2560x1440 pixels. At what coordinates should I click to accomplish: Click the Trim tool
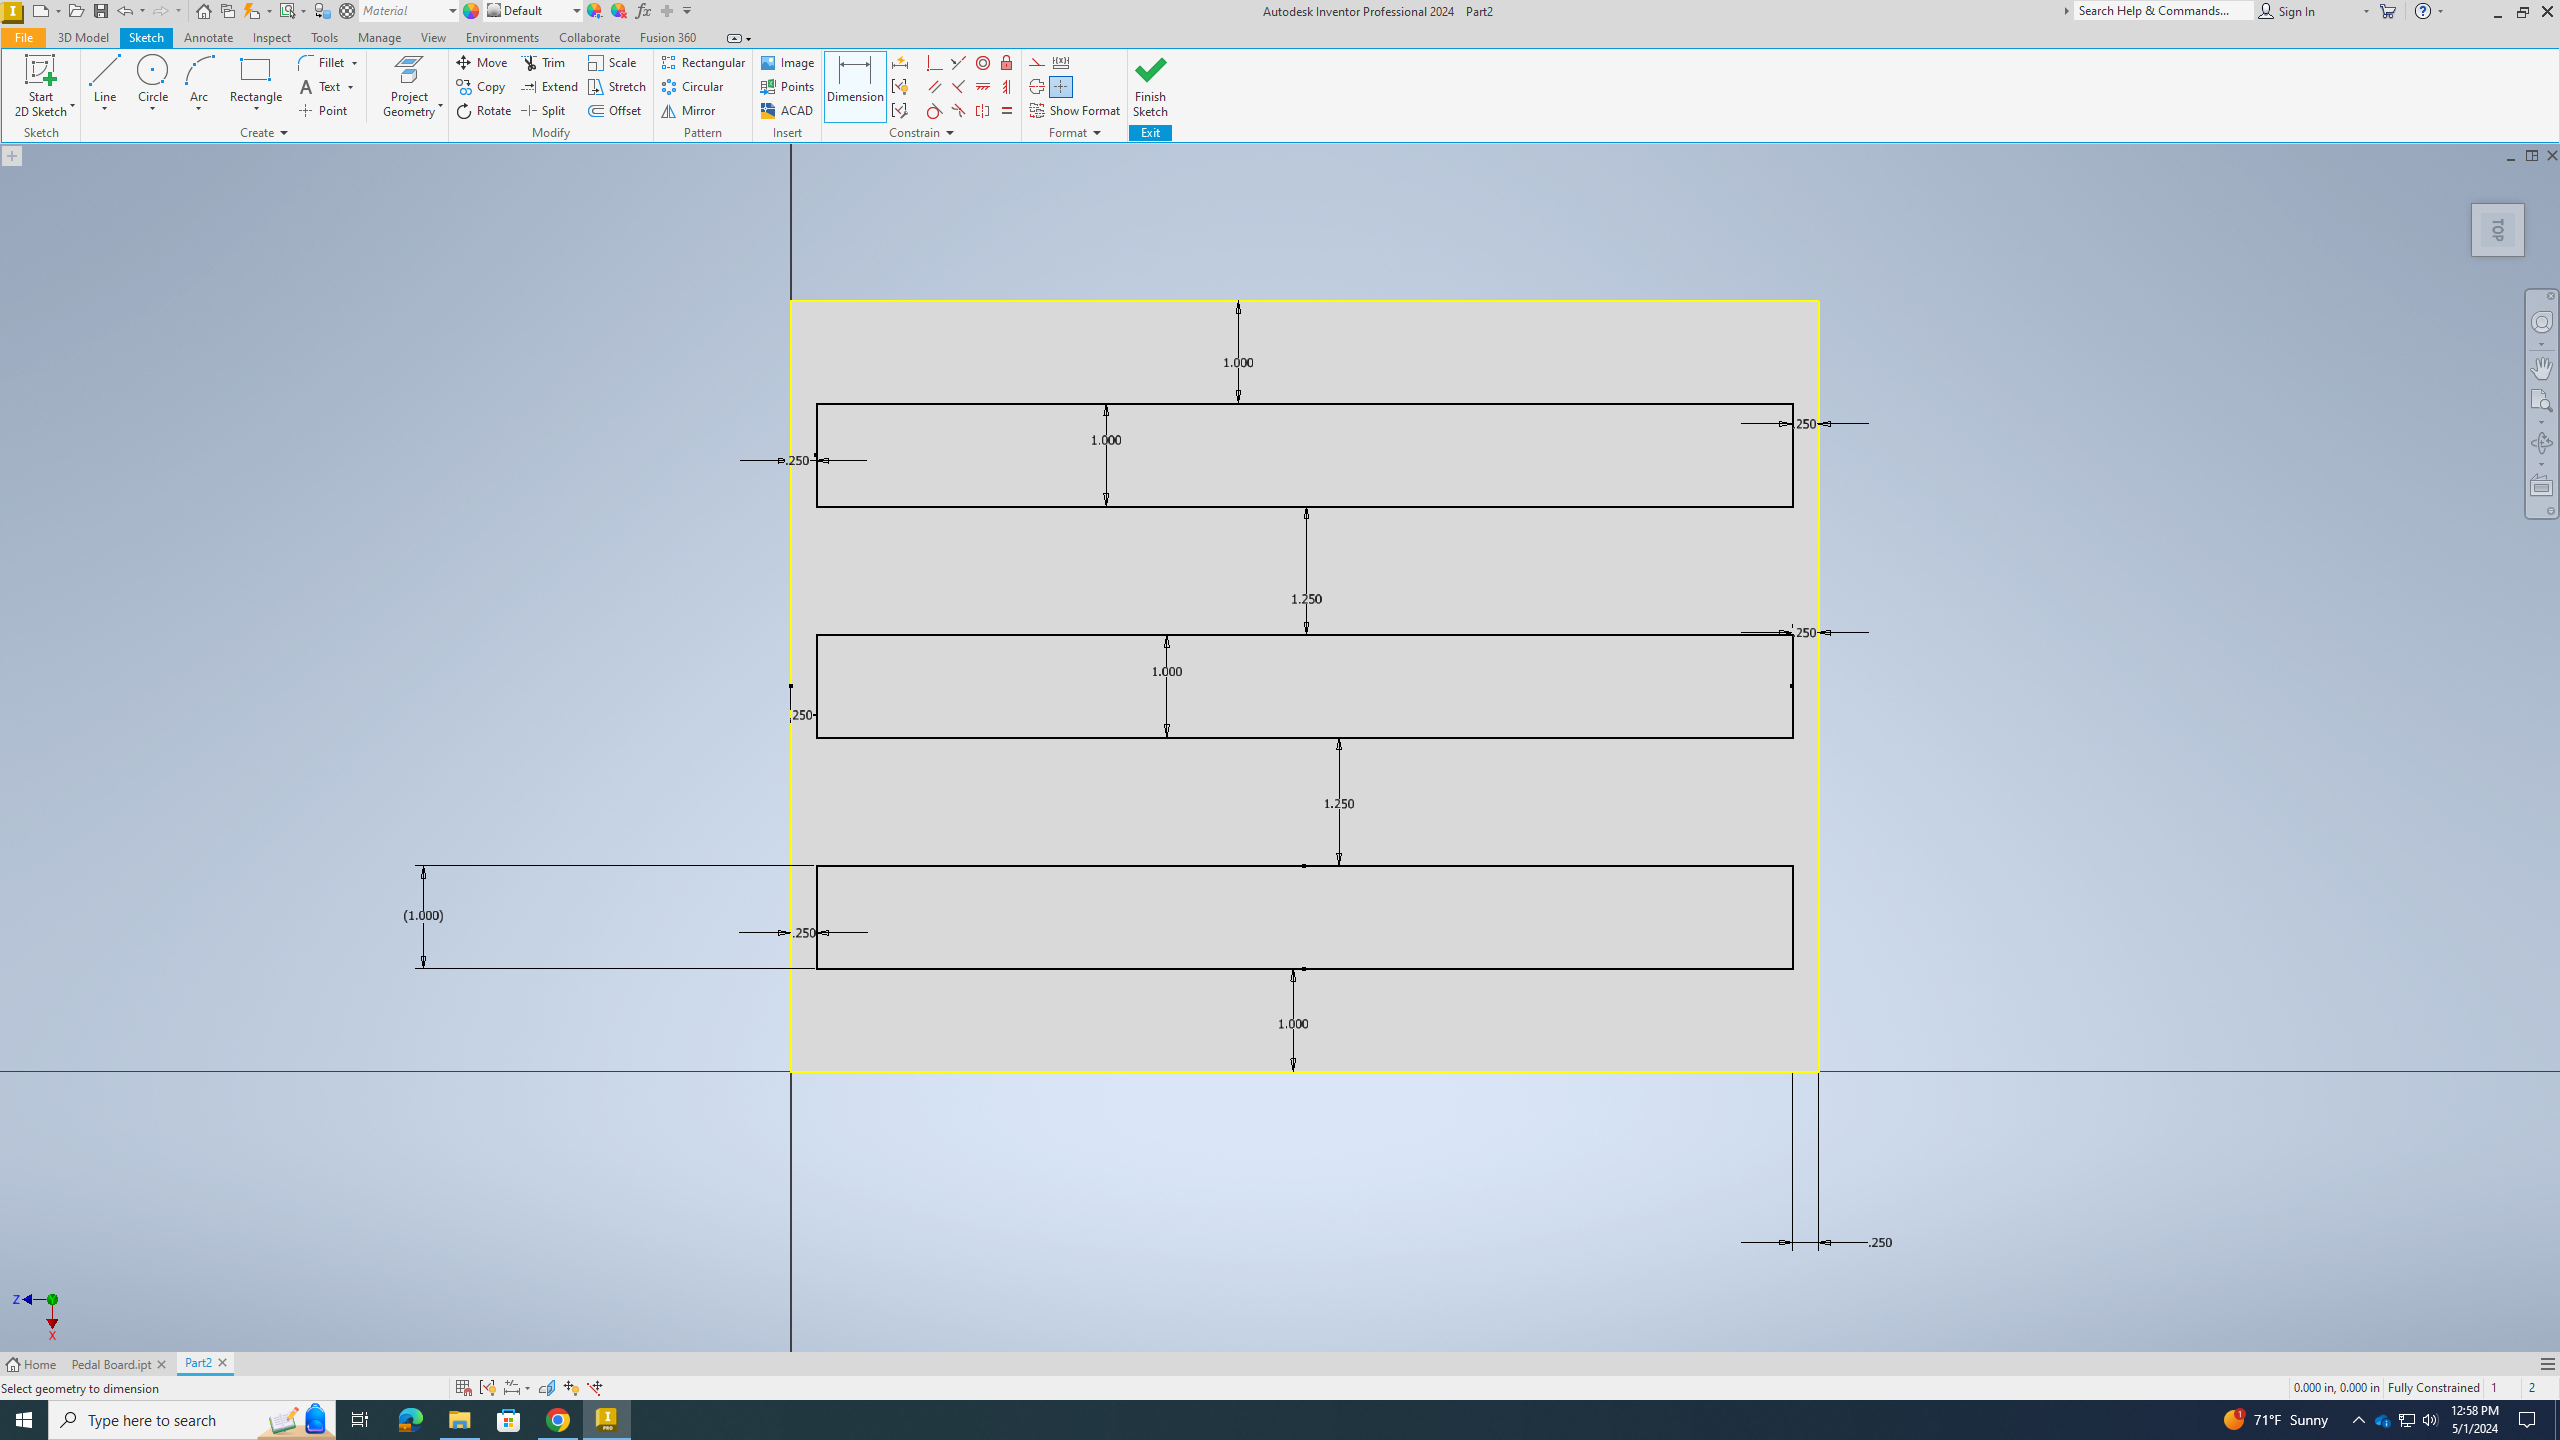pos(545,62)
